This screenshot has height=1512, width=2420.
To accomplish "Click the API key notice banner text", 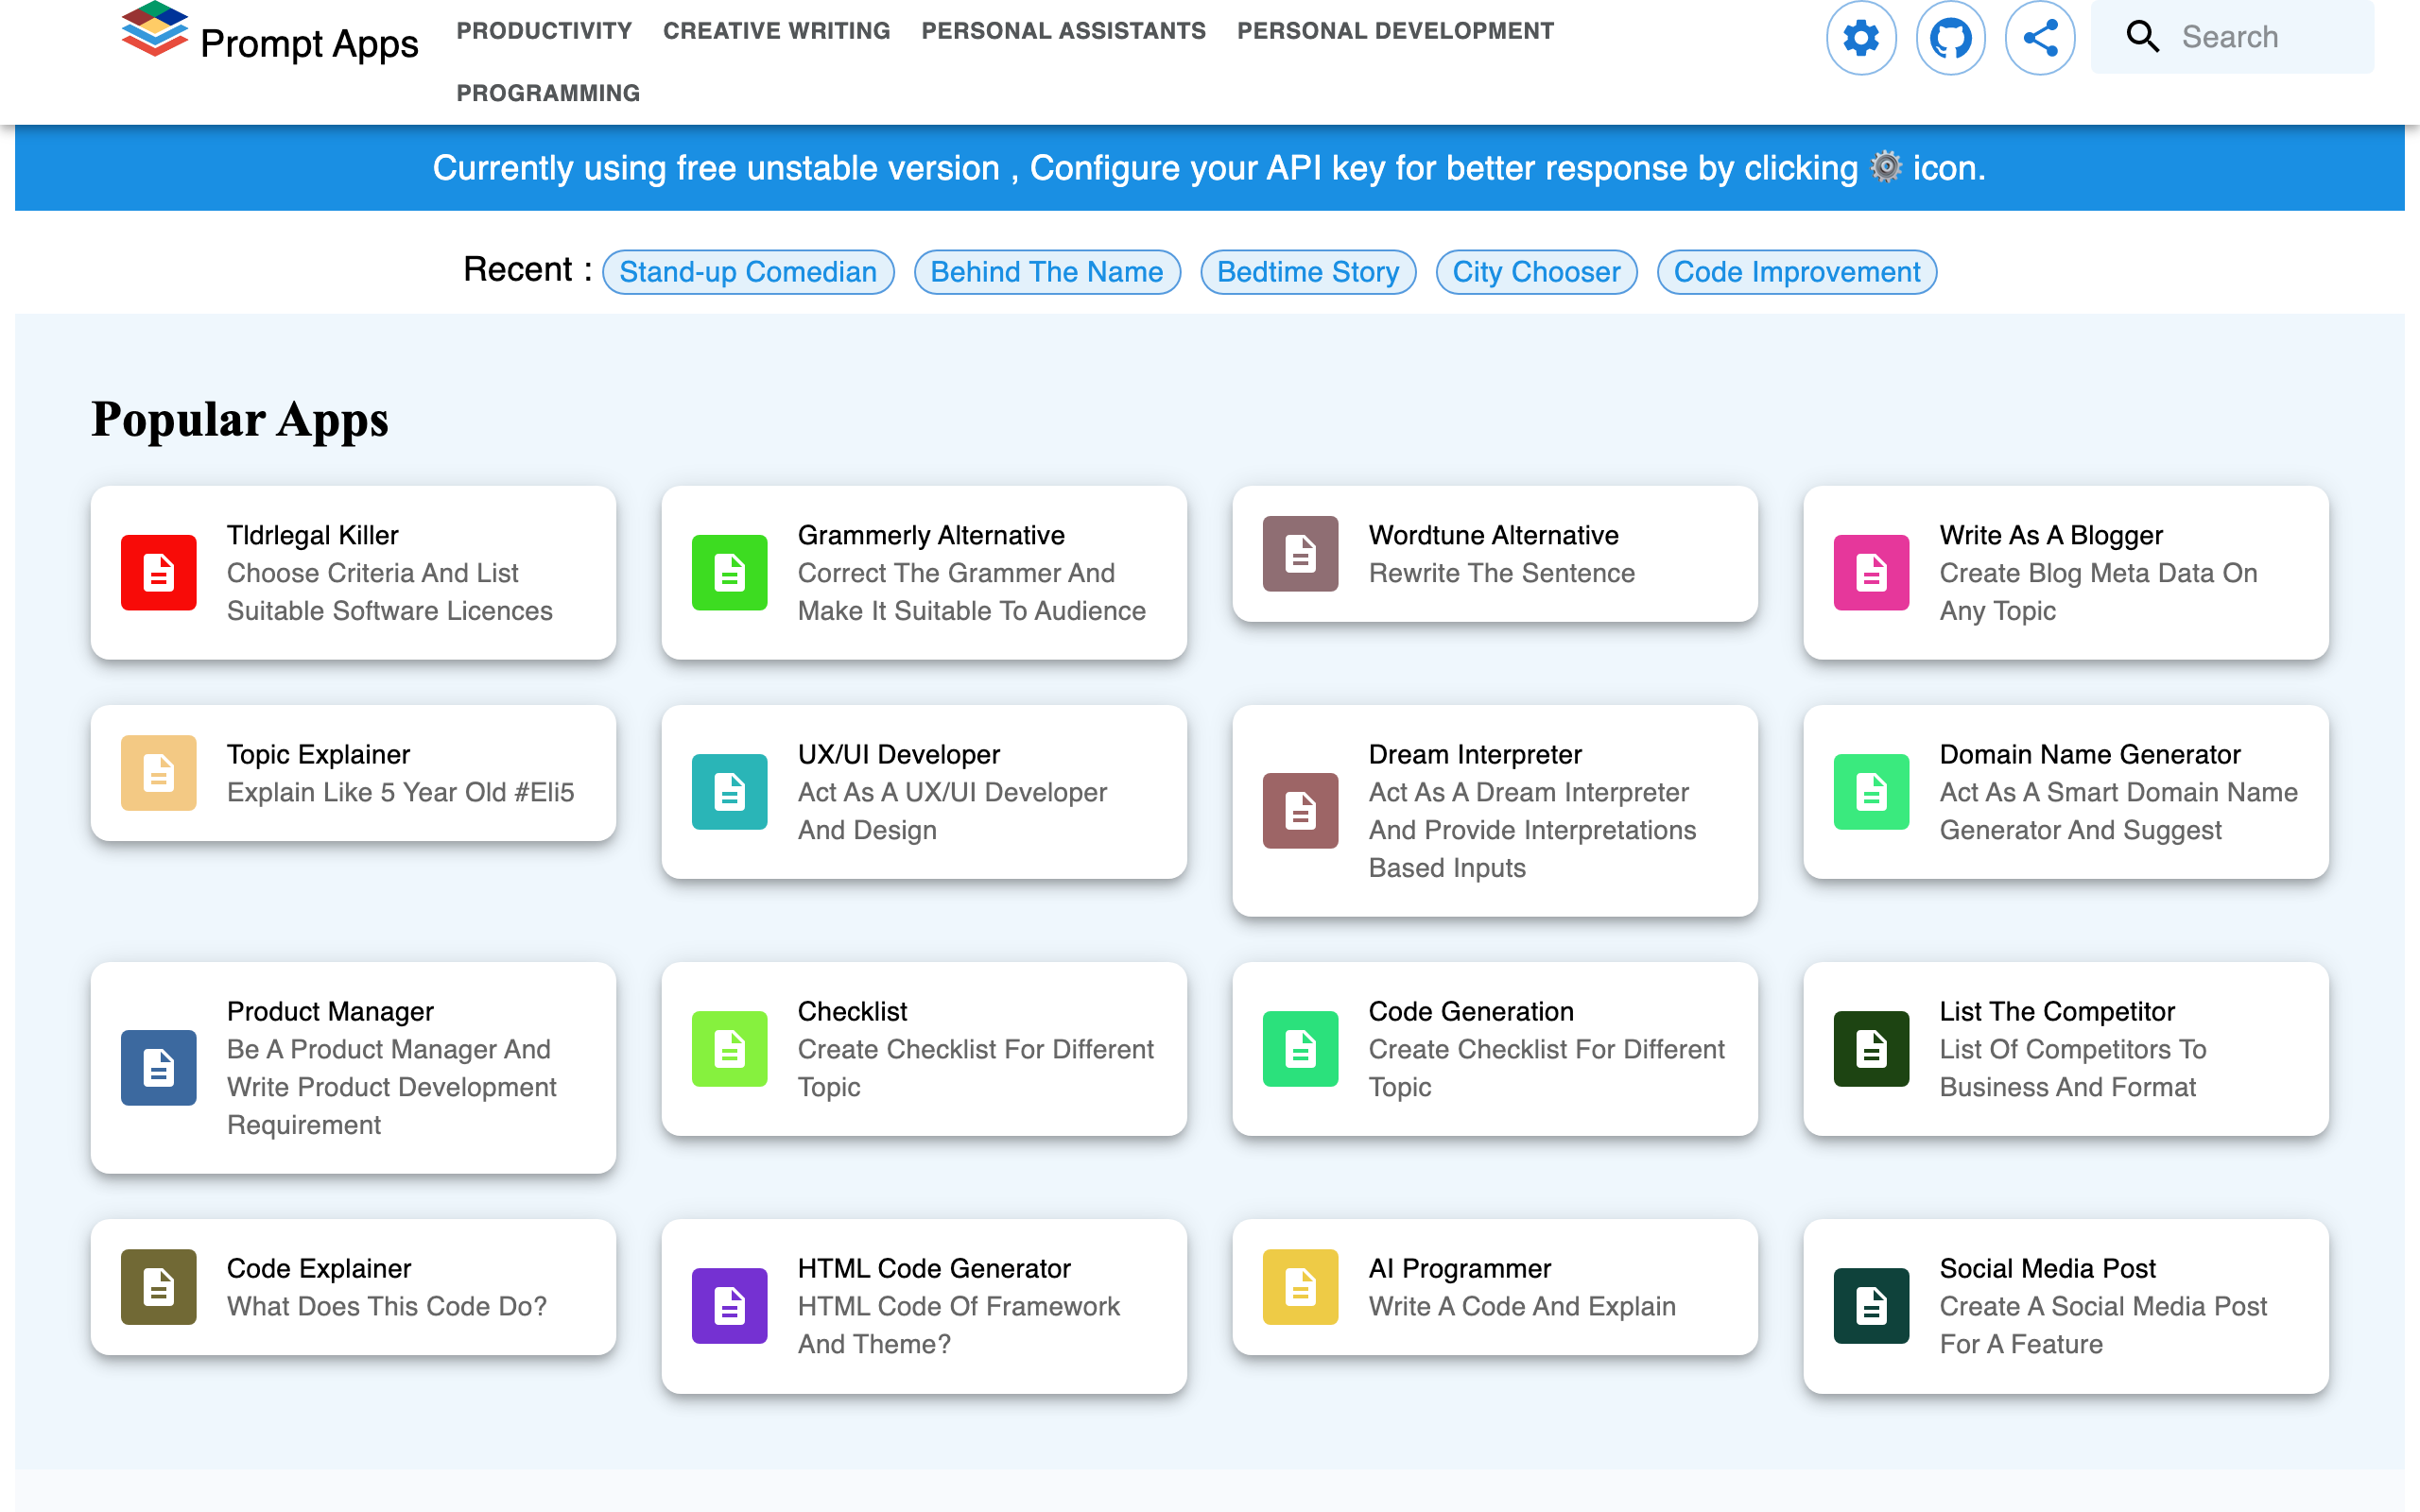I will [x=1209, y=168].
